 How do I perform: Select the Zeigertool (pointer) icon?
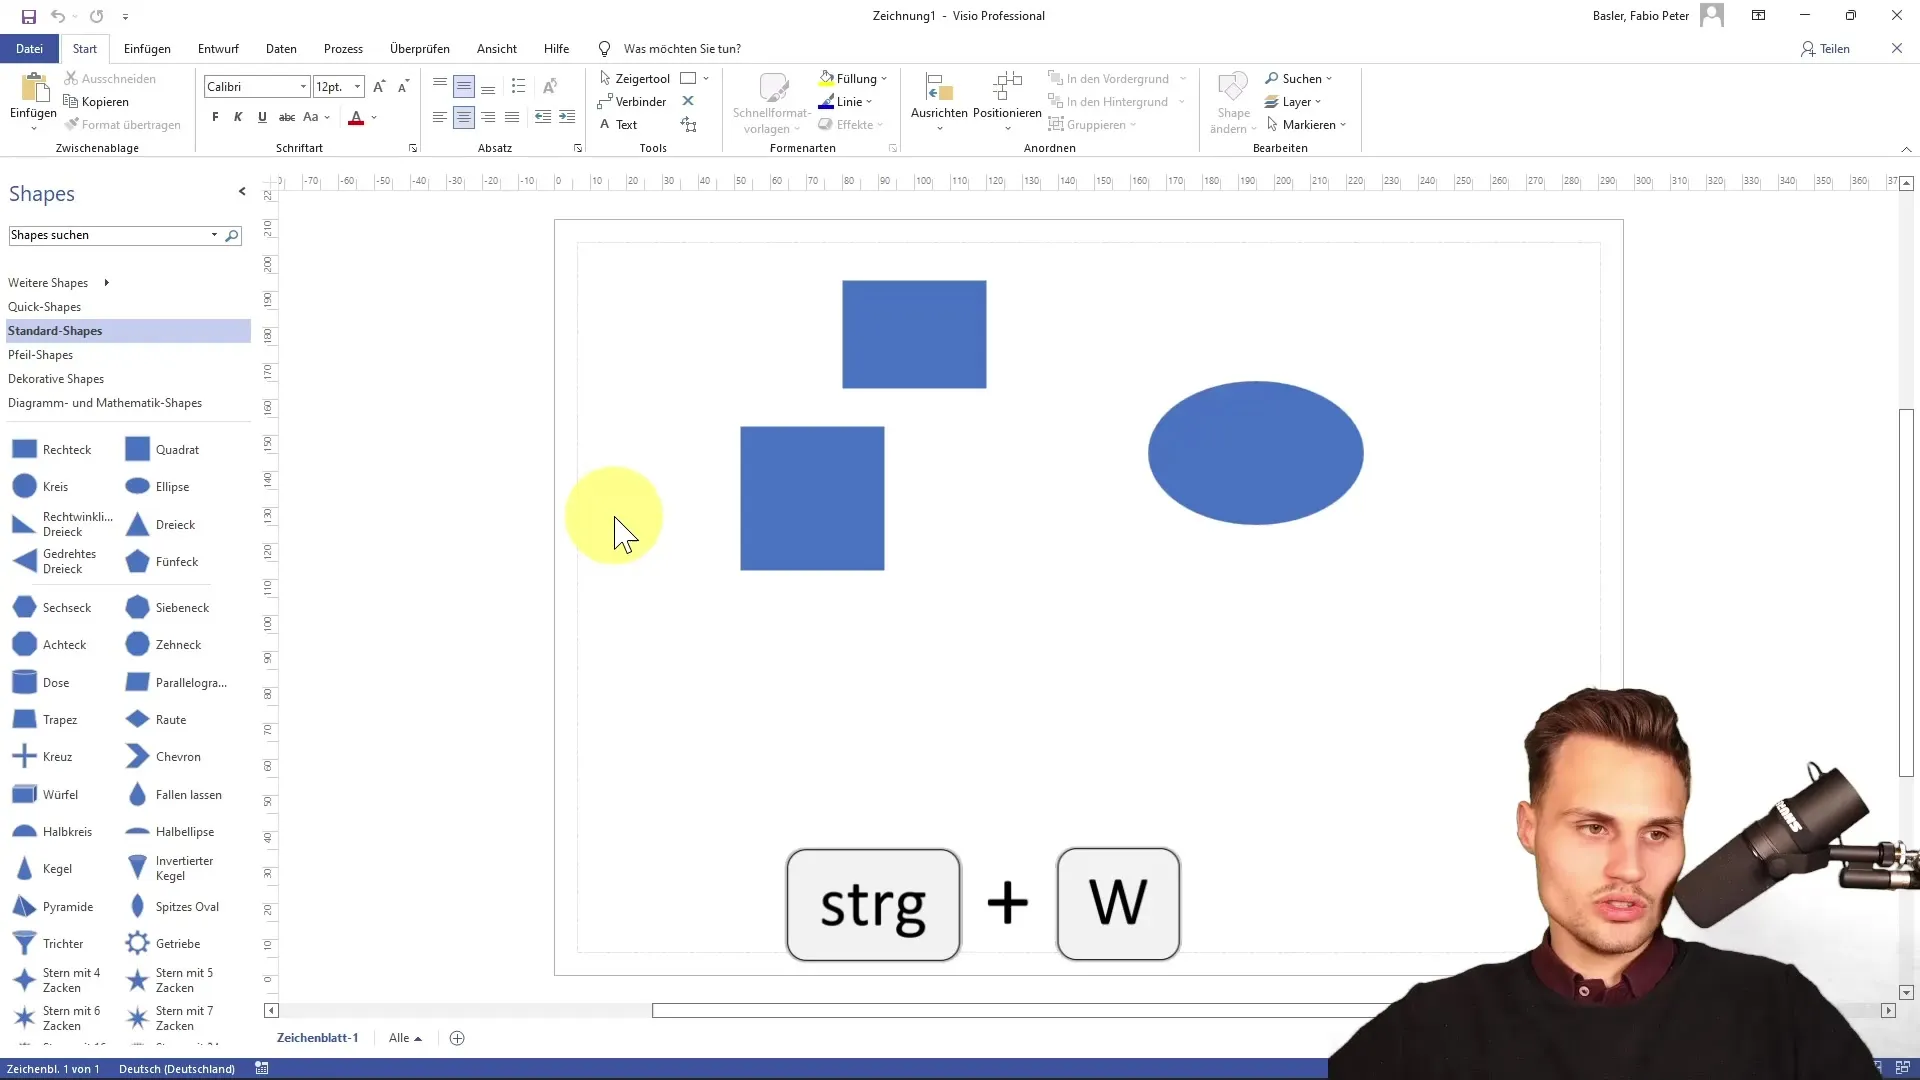pos(607,78)
